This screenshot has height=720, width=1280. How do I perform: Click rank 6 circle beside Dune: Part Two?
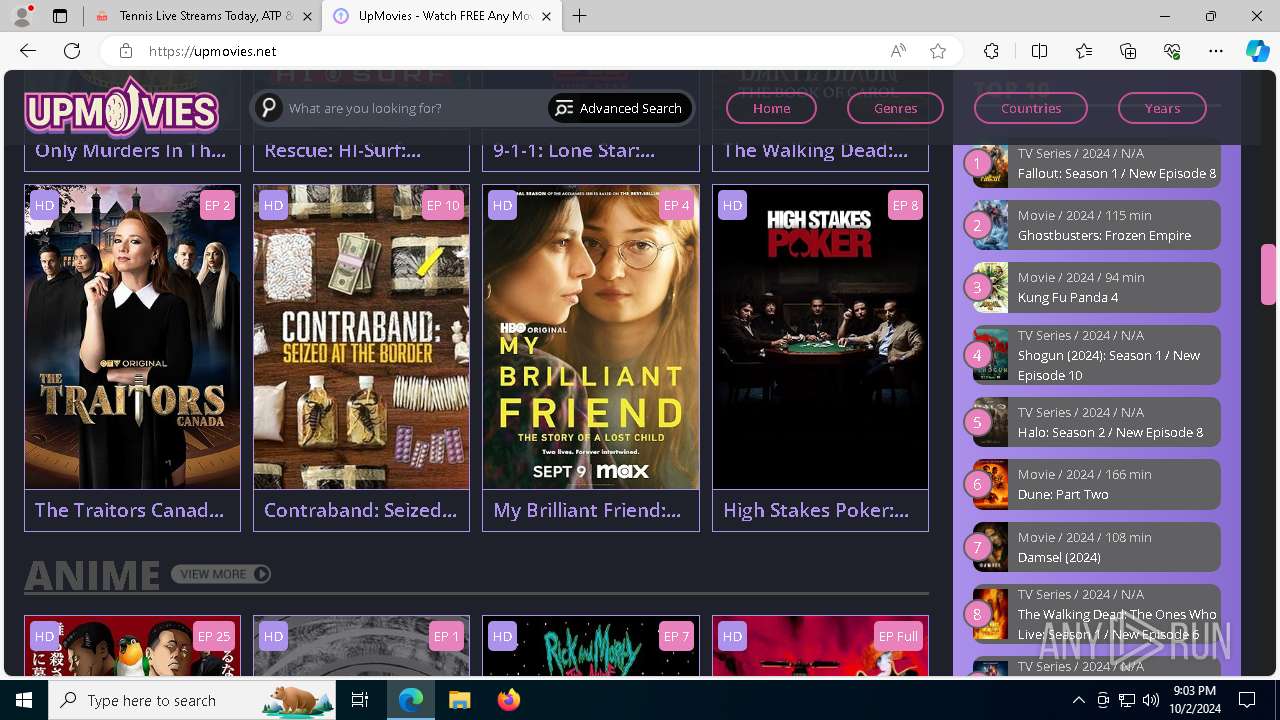[x=977, y=485]
